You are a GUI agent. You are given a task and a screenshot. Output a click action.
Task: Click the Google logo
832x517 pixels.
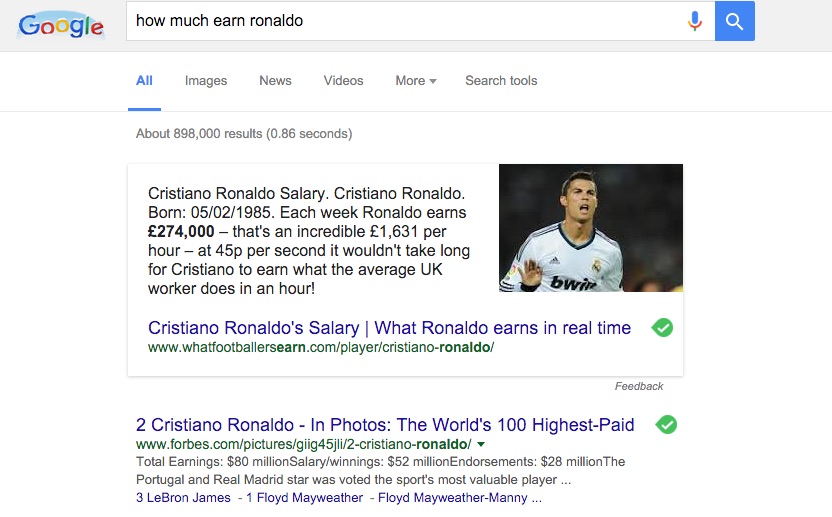click(x=61, y=25)
